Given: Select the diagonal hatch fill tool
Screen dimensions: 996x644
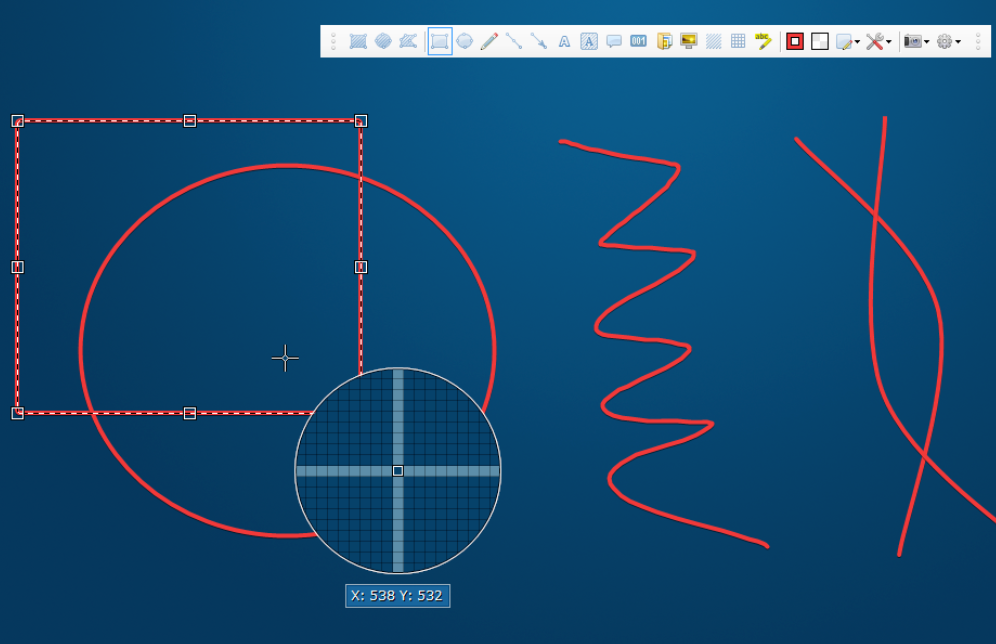Looking at the screenshot, I should [x=713, y=42].
